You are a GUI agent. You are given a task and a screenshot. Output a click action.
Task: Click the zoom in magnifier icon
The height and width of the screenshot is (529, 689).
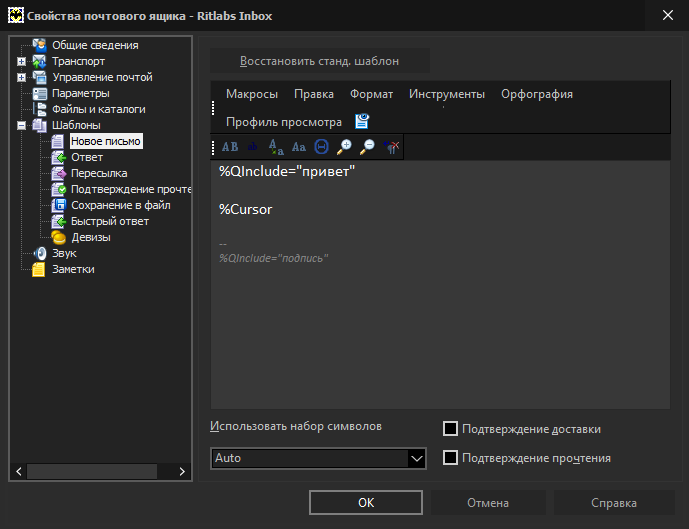pyautogui.click(x=344, y=147)
